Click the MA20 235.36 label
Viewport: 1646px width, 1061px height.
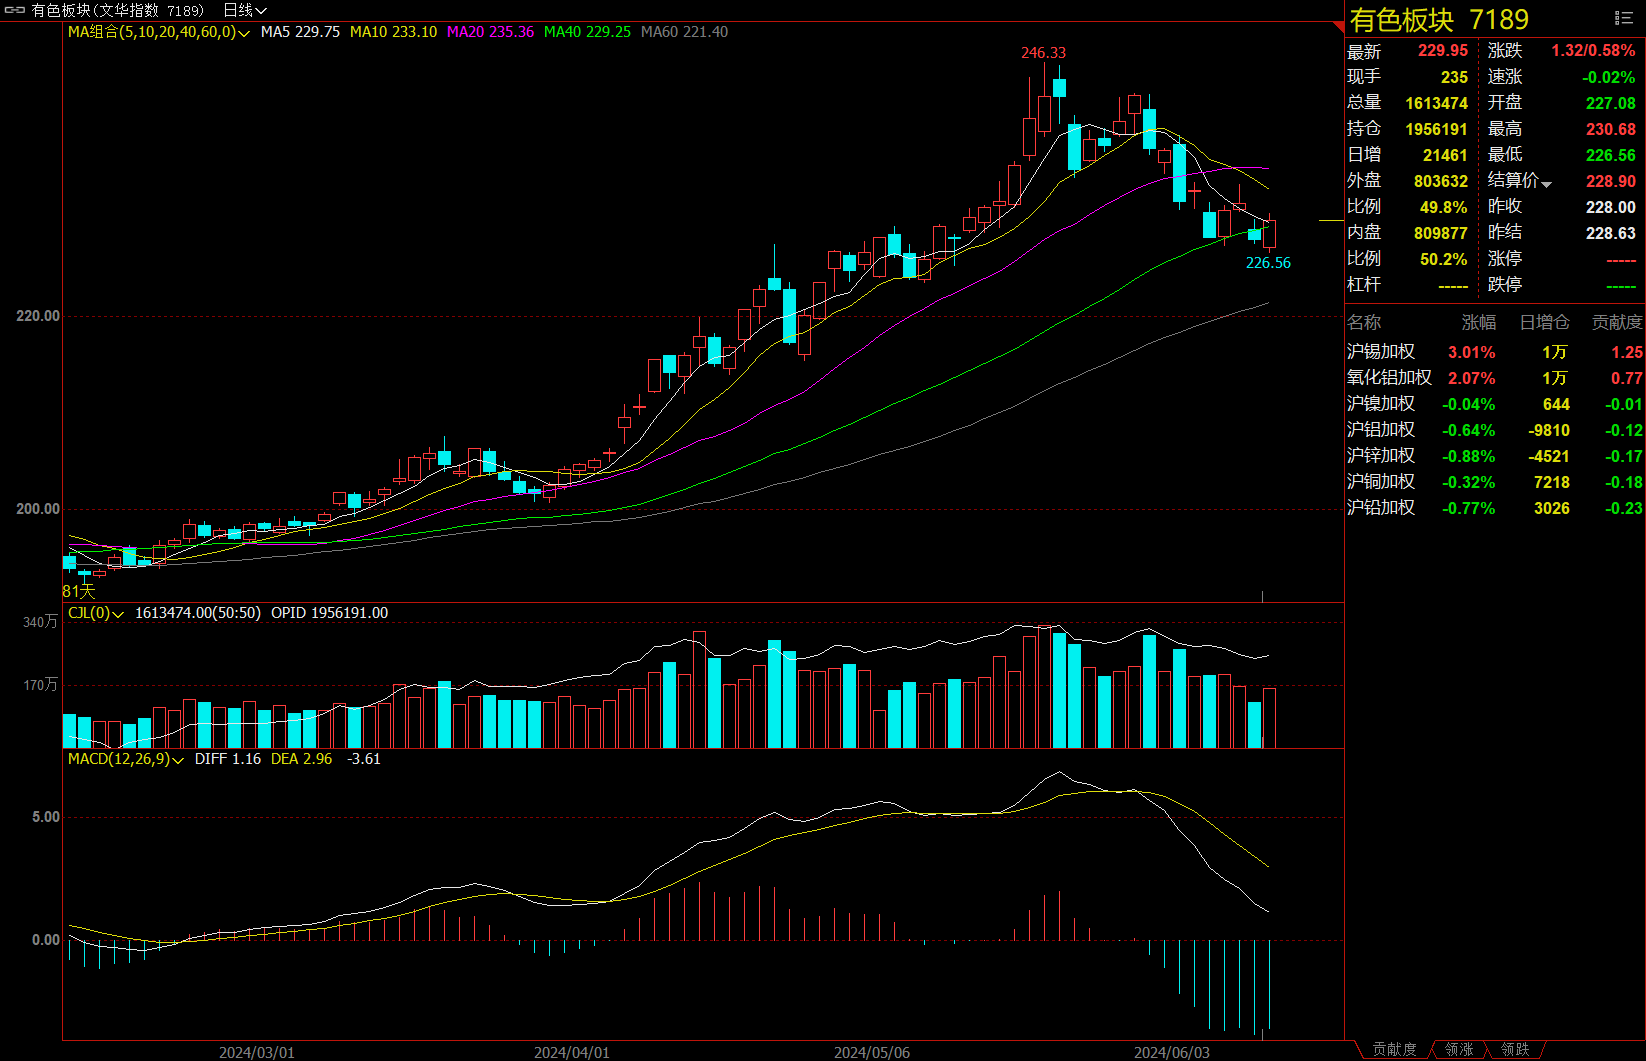coord(490,32)
